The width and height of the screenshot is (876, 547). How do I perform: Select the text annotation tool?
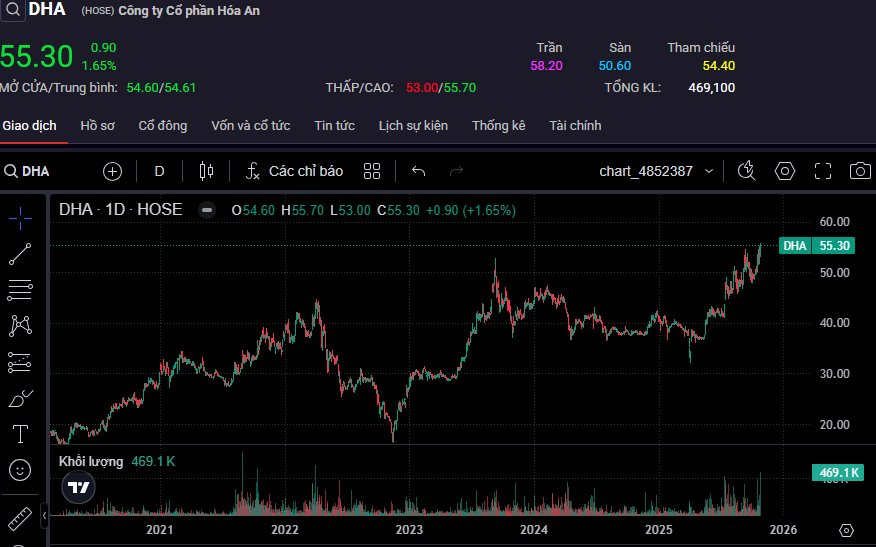[x=20, y=434]
